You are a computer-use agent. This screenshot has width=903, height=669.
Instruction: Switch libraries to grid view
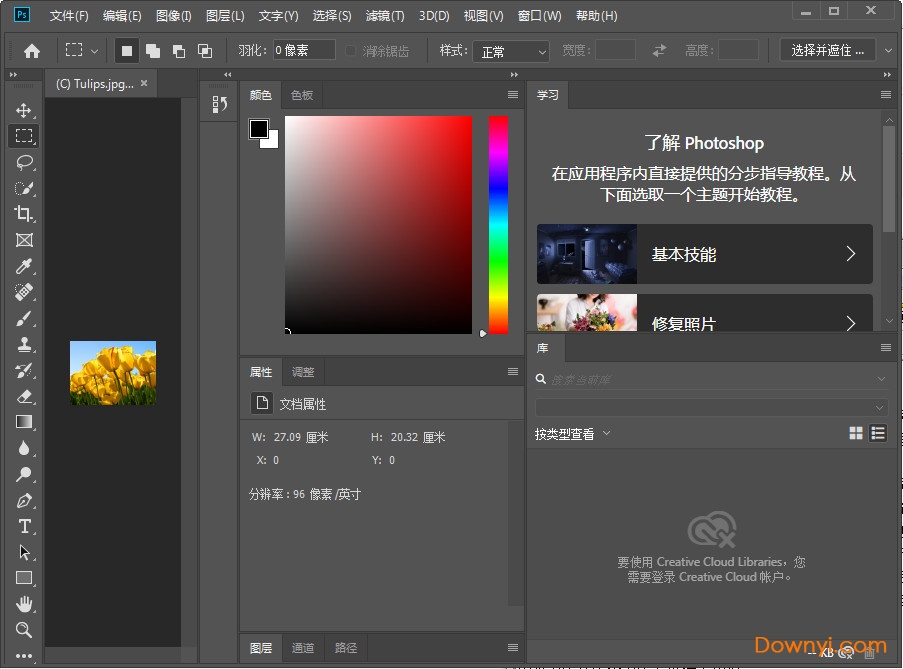pos(856,433)
